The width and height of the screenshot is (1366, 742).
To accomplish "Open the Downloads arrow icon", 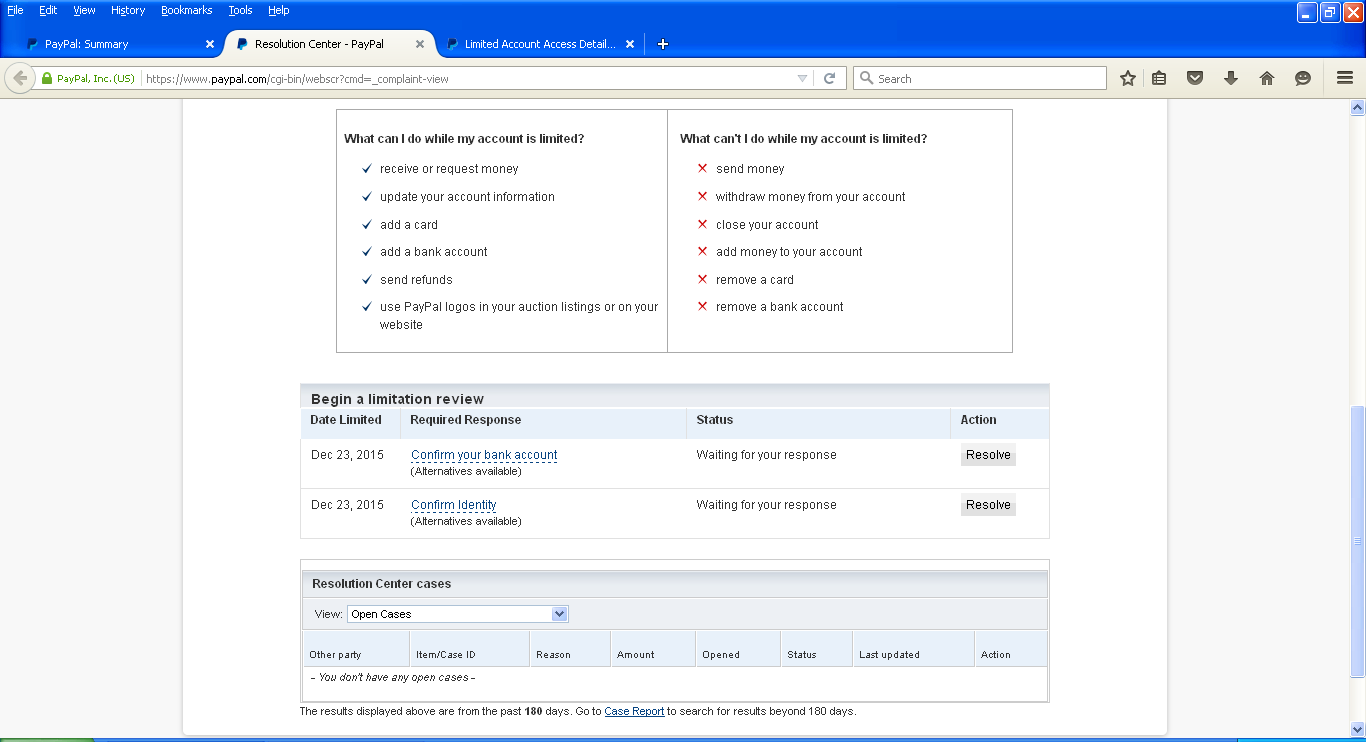I will (x=1231, y=78).
